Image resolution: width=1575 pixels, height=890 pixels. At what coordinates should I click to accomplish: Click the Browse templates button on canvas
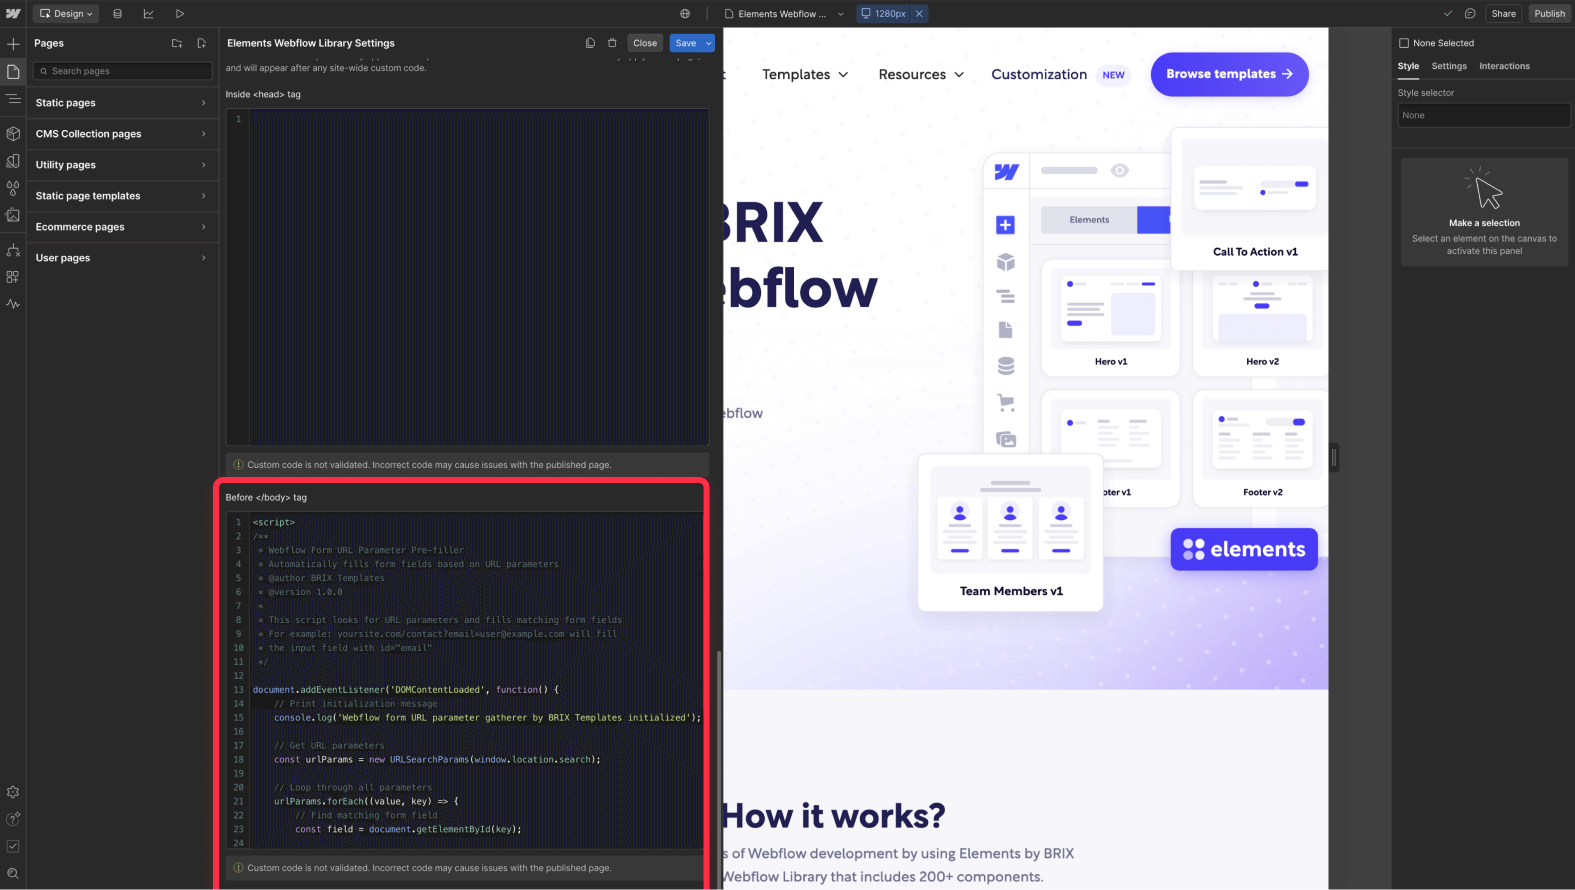click(x=1229, y=74)
